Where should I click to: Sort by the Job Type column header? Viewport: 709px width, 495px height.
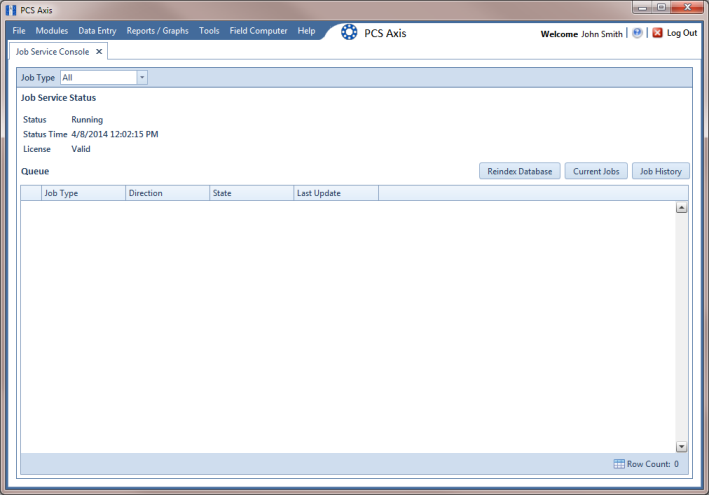(x=83, y=193)
